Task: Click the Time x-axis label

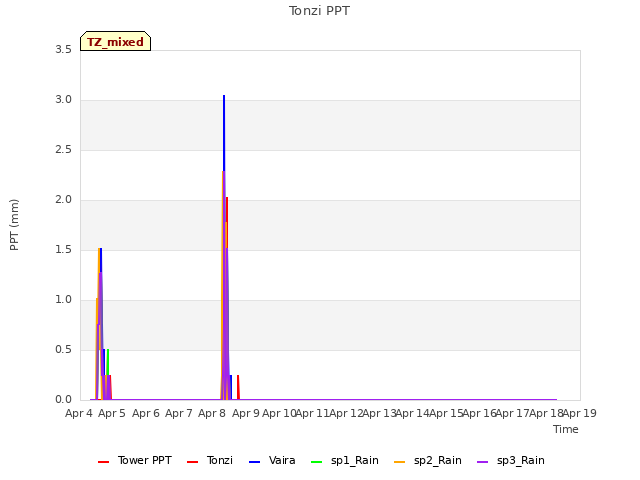Action: [x=566, y=429]
